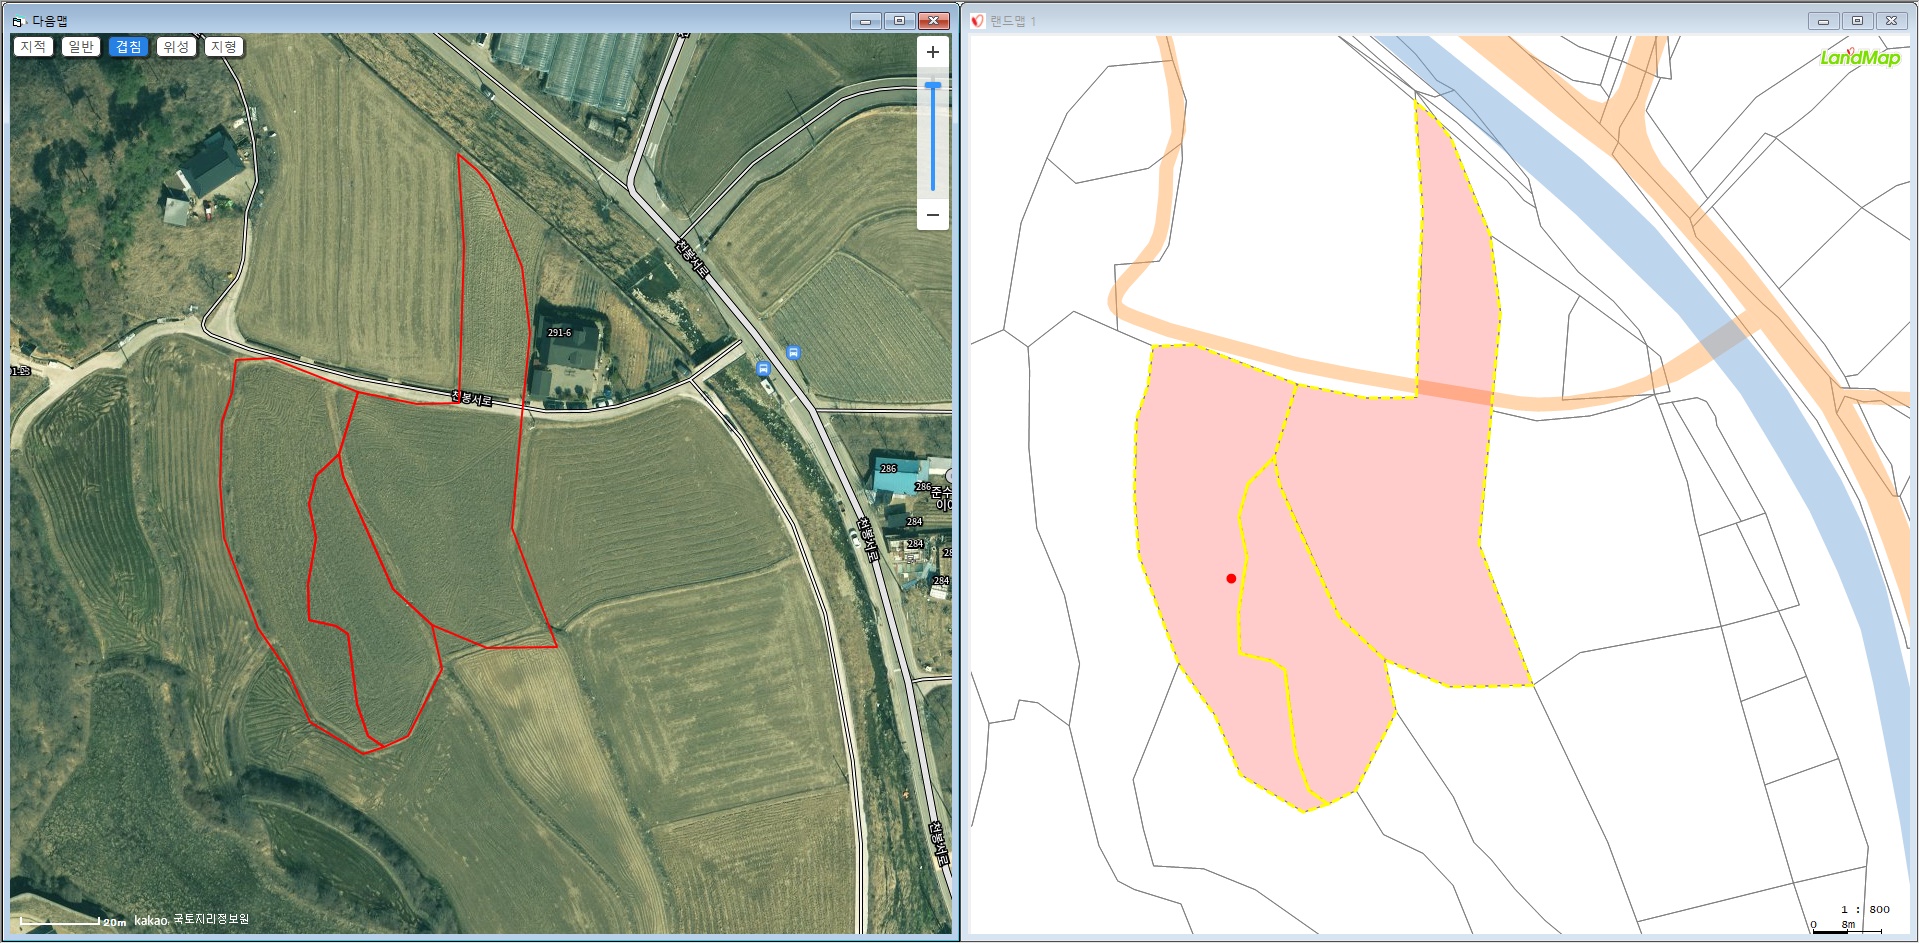The image size is (1920, 944).
Task: Select the 겹침 overlay map mode
Action: (128, 47)
